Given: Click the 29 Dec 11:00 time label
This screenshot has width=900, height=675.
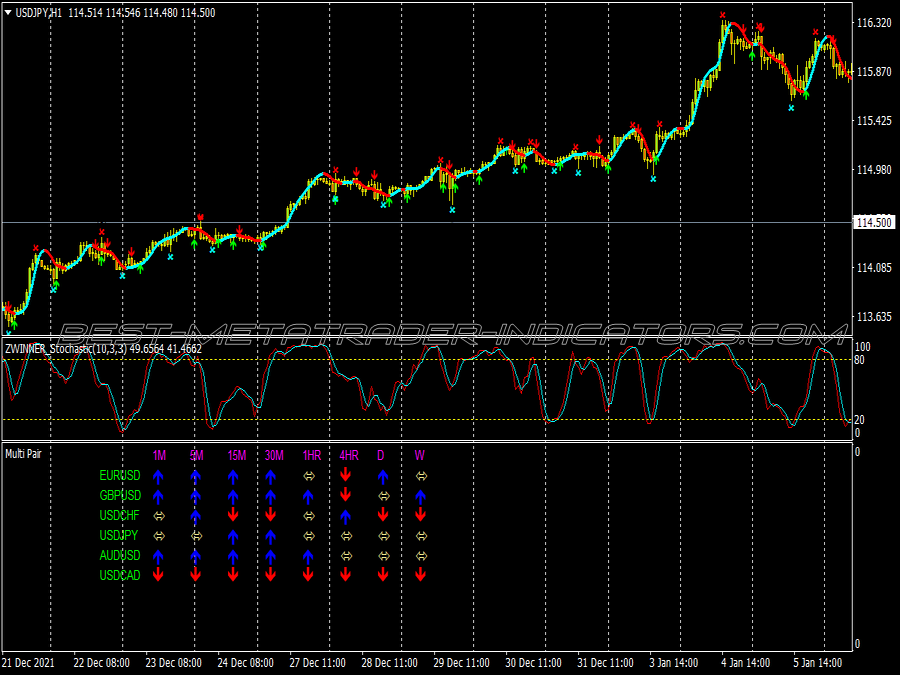Looking at the screenshot, I should (x=461, y=662).
